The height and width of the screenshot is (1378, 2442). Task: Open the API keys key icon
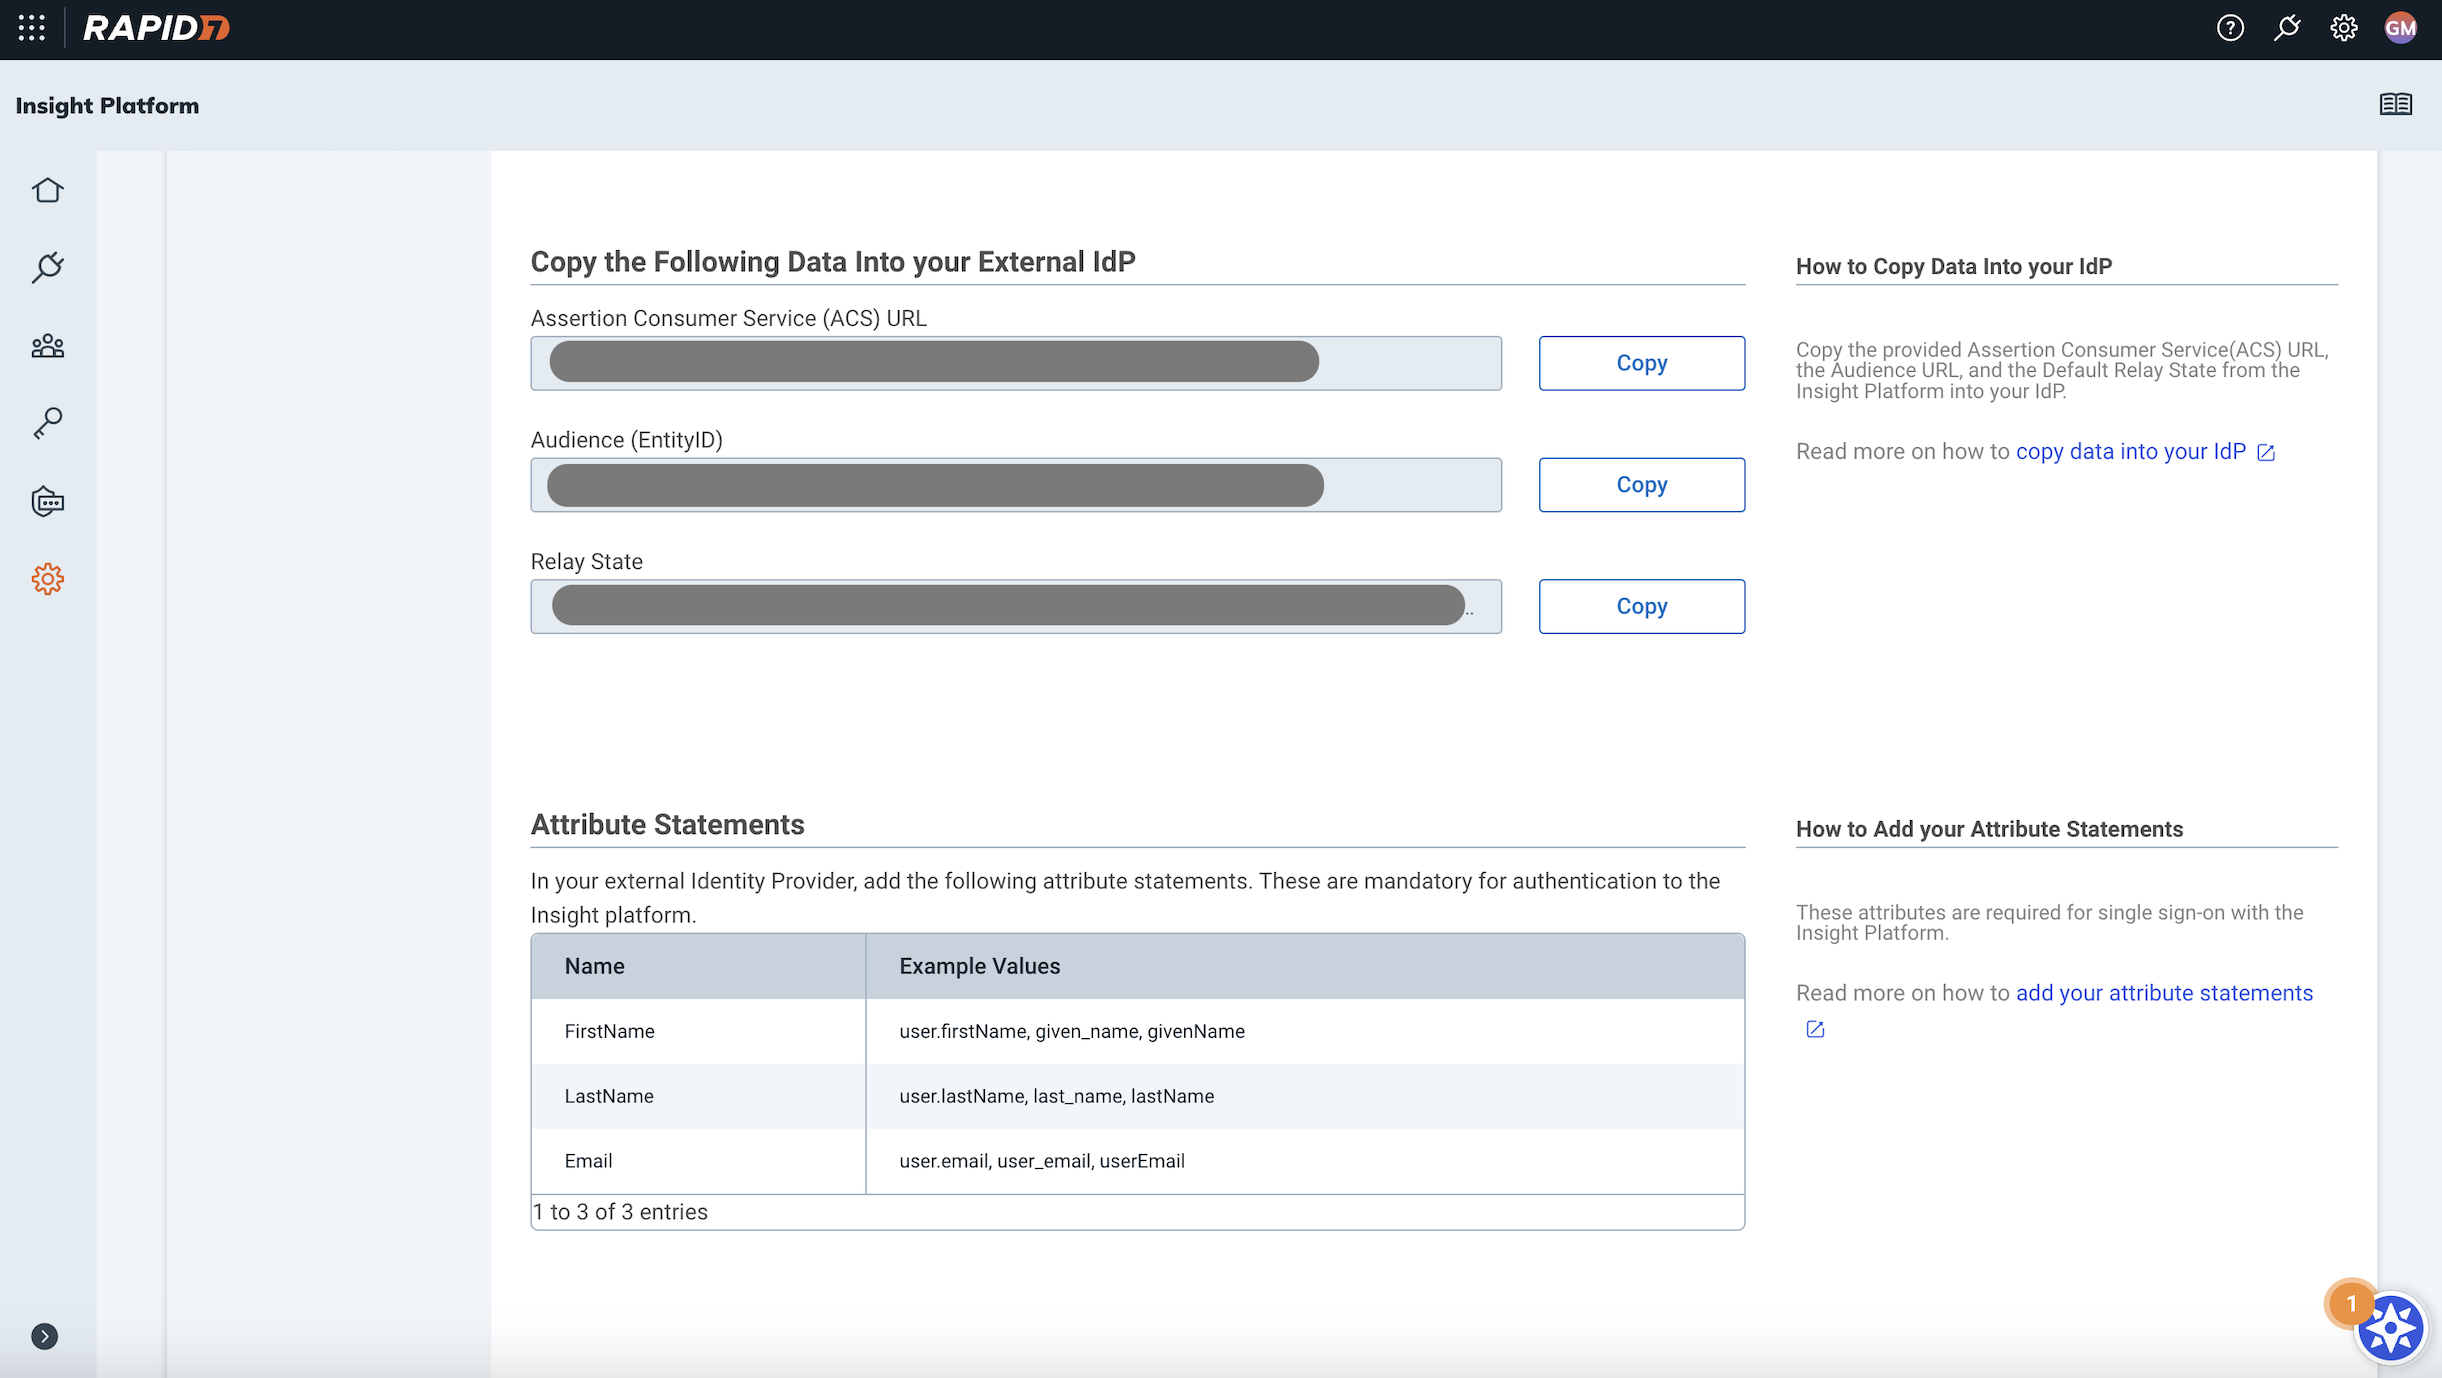[x=47, y=423]
